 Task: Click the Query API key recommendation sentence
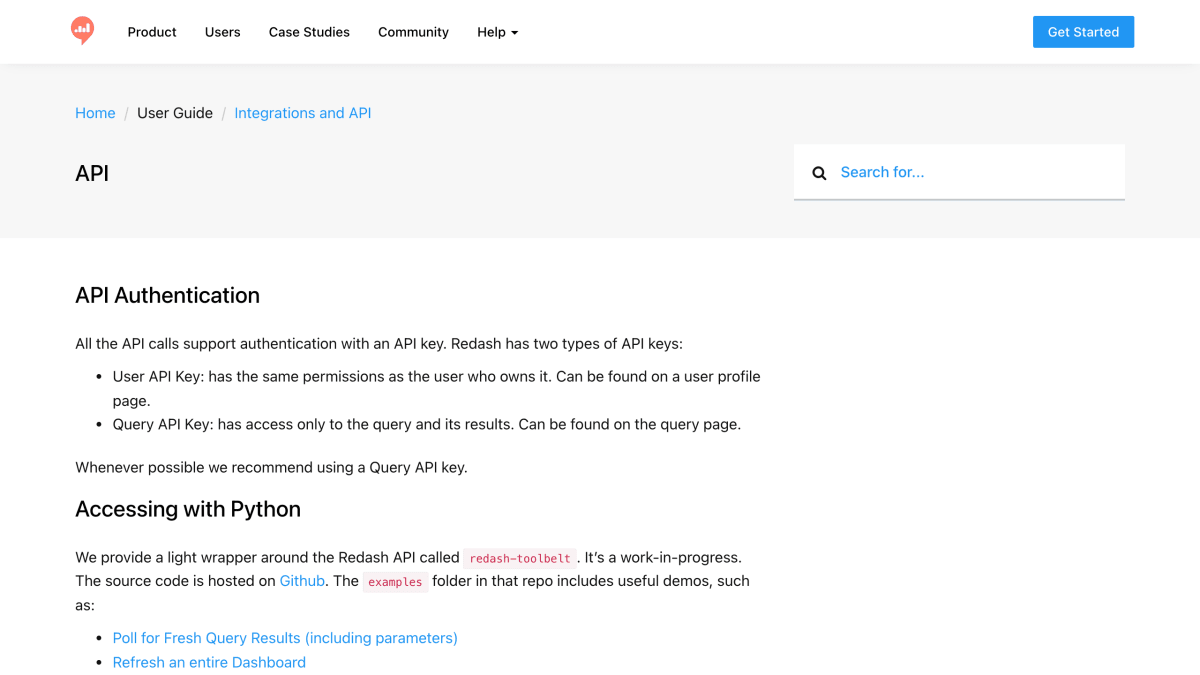coord(271,467)
